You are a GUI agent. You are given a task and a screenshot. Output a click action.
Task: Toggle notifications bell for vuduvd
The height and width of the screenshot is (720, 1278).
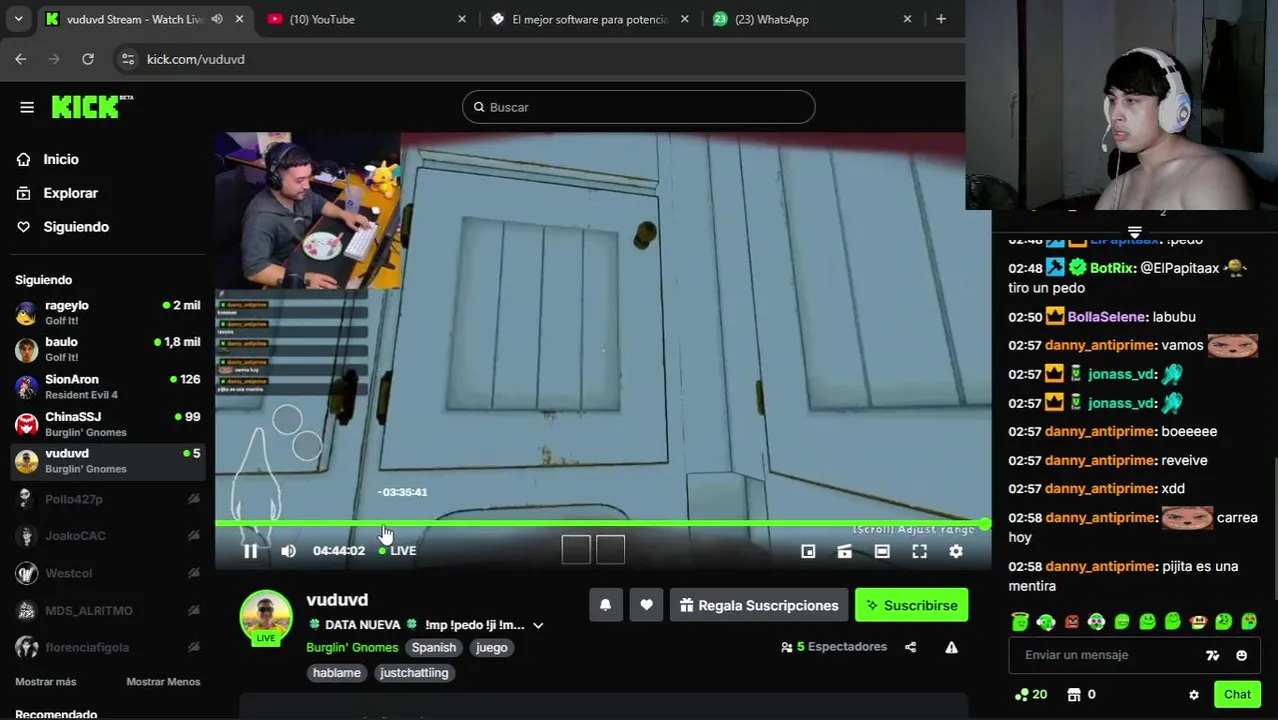[x=605, y=605]
